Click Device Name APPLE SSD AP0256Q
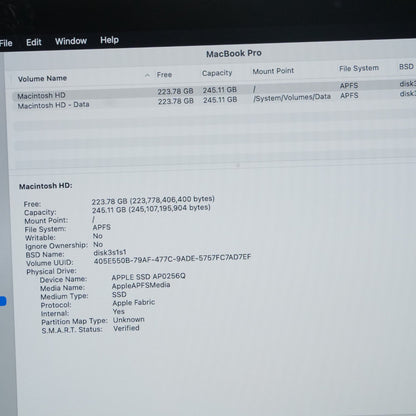 pyautogui.click(x=148, y=277)
